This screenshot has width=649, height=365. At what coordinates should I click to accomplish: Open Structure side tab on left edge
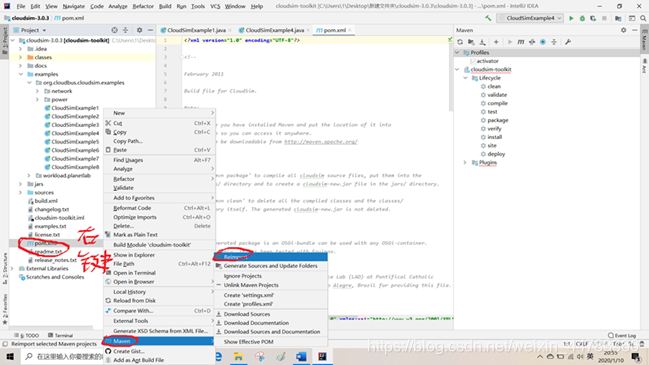click(5, 269)
